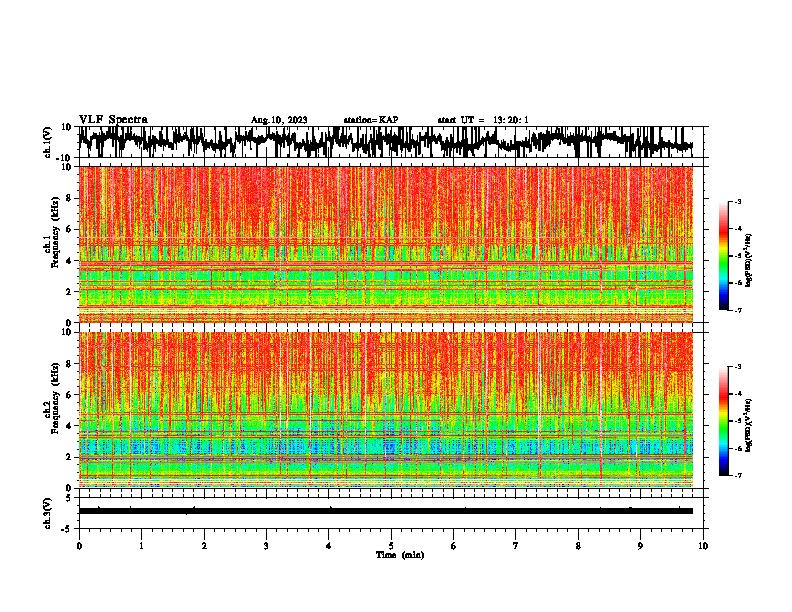The height and width of the screenshot is (612, 792).
Task: Click time axis tick label '6'
Action: (454, 546)
